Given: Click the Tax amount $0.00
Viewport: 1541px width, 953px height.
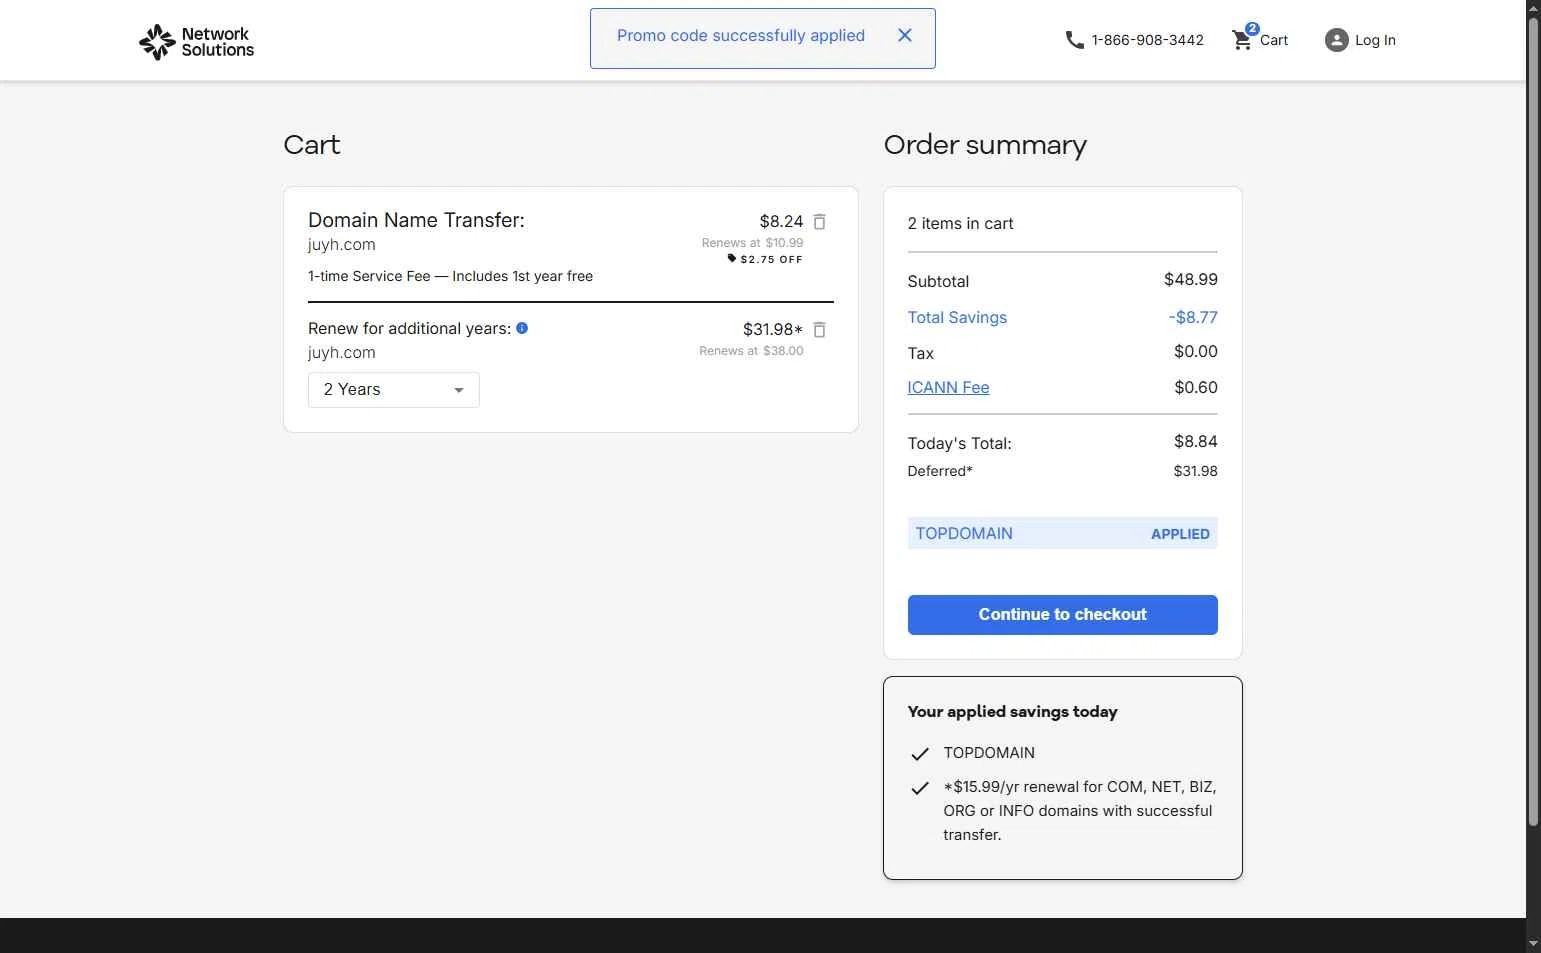Looking at the screenshot, I should click(x=1195, y=352).
